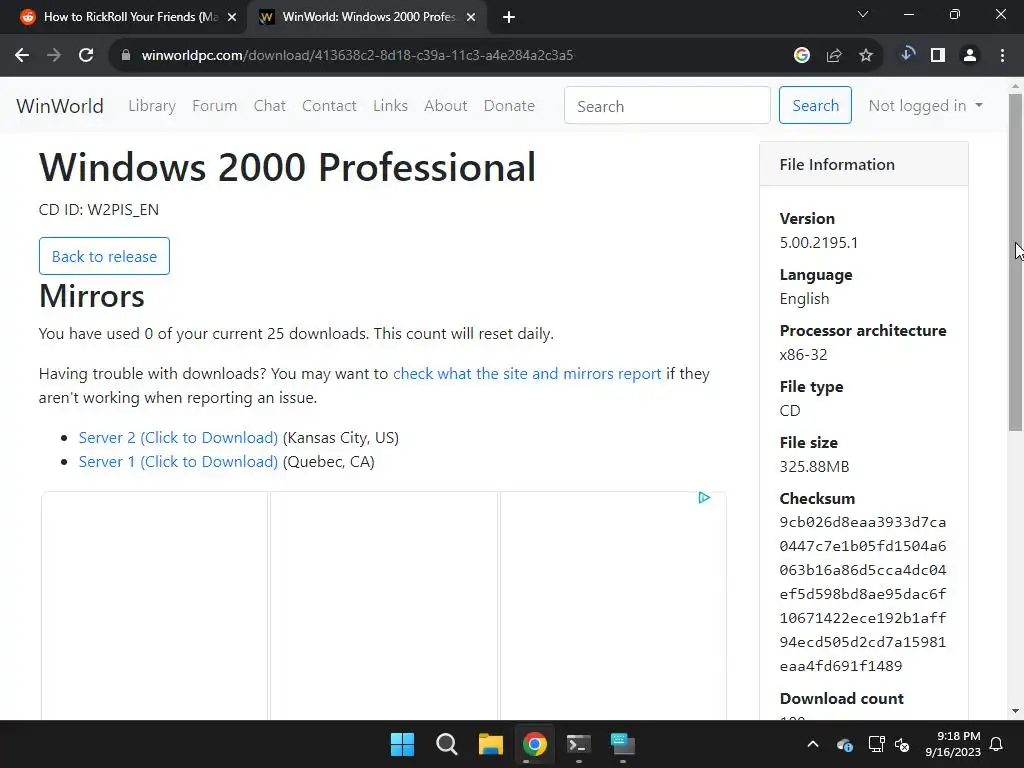Open the Chat nav item
Viewport: 1024px width, 768px height.
(x=270, y=106)
